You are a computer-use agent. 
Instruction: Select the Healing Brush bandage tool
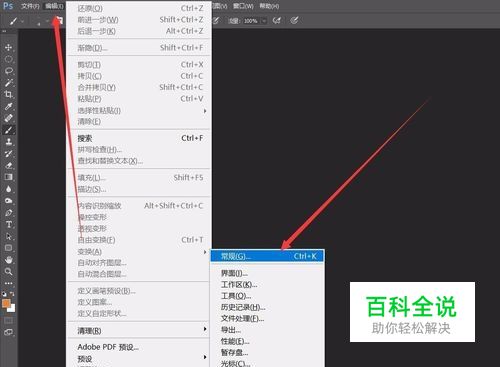pos(9,118)
